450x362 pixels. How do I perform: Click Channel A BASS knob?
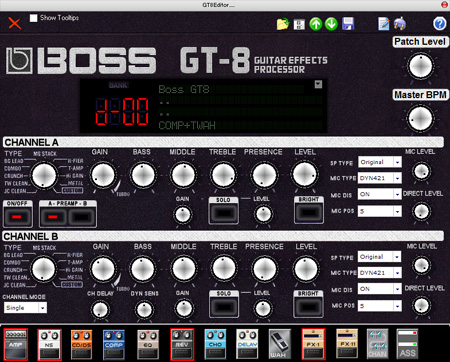point(143,175)
